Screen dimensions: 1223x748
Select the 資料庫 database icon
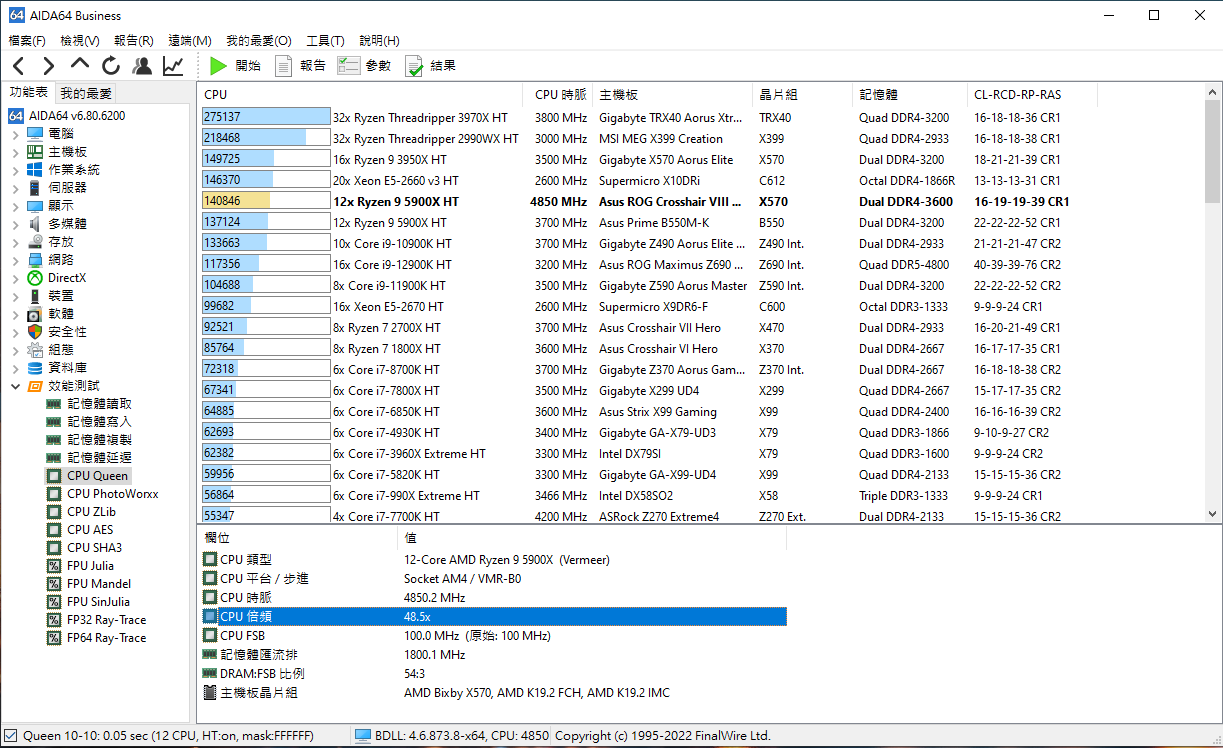point(35,368)
